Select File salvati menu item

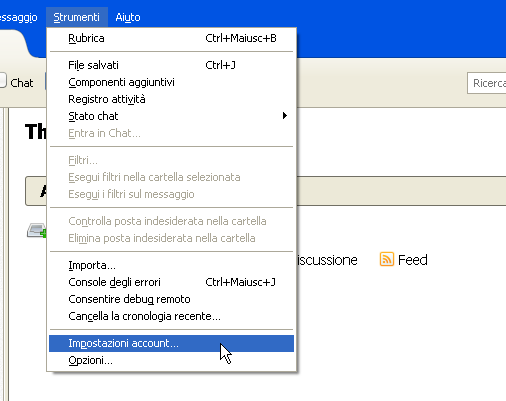tap(171, 65)
